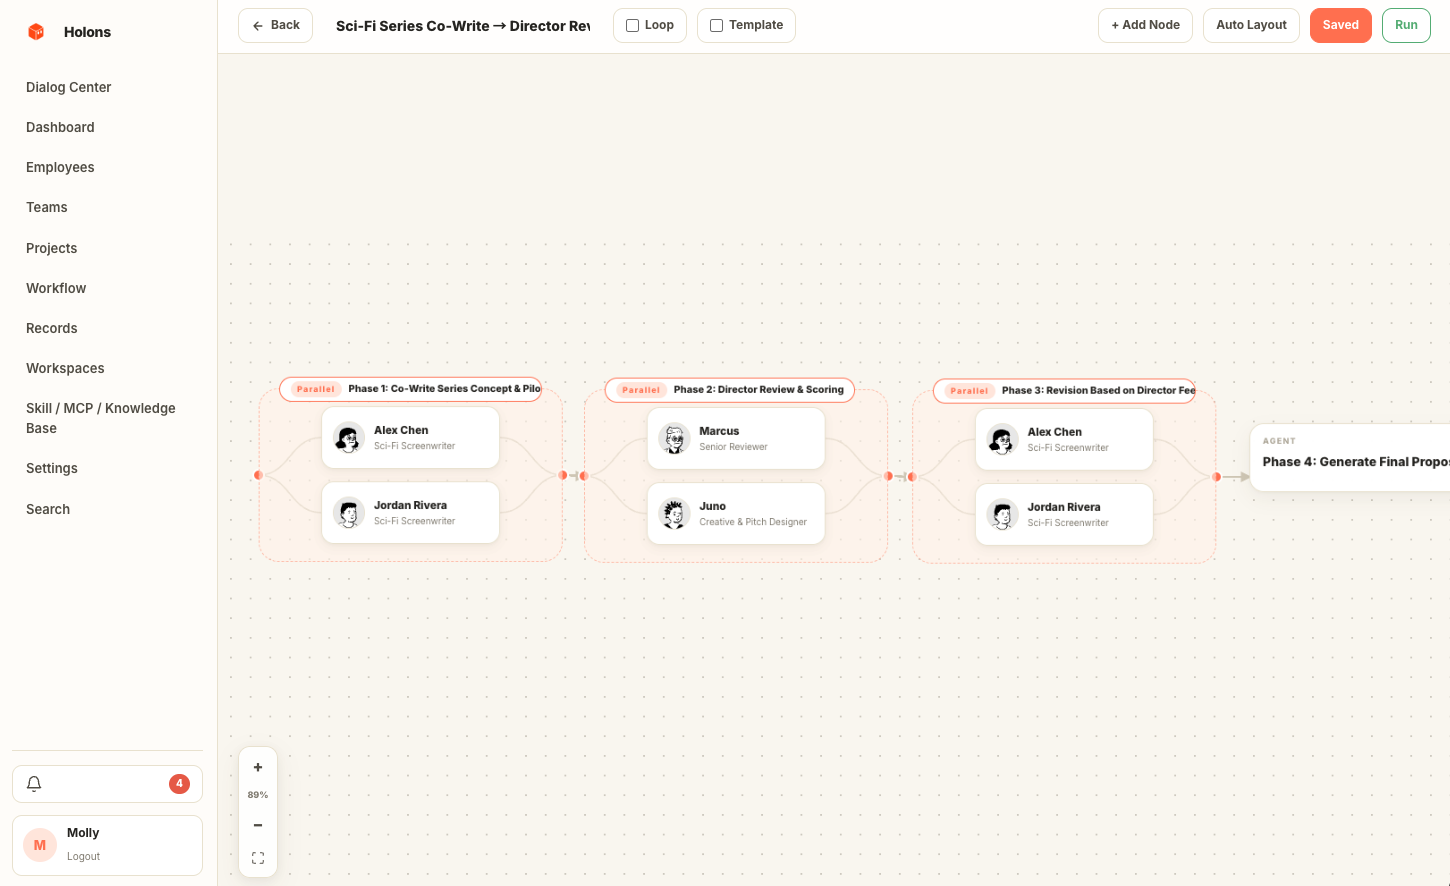Open the Skill / MCP / Knowledge Base section

[x=100, y=418]
